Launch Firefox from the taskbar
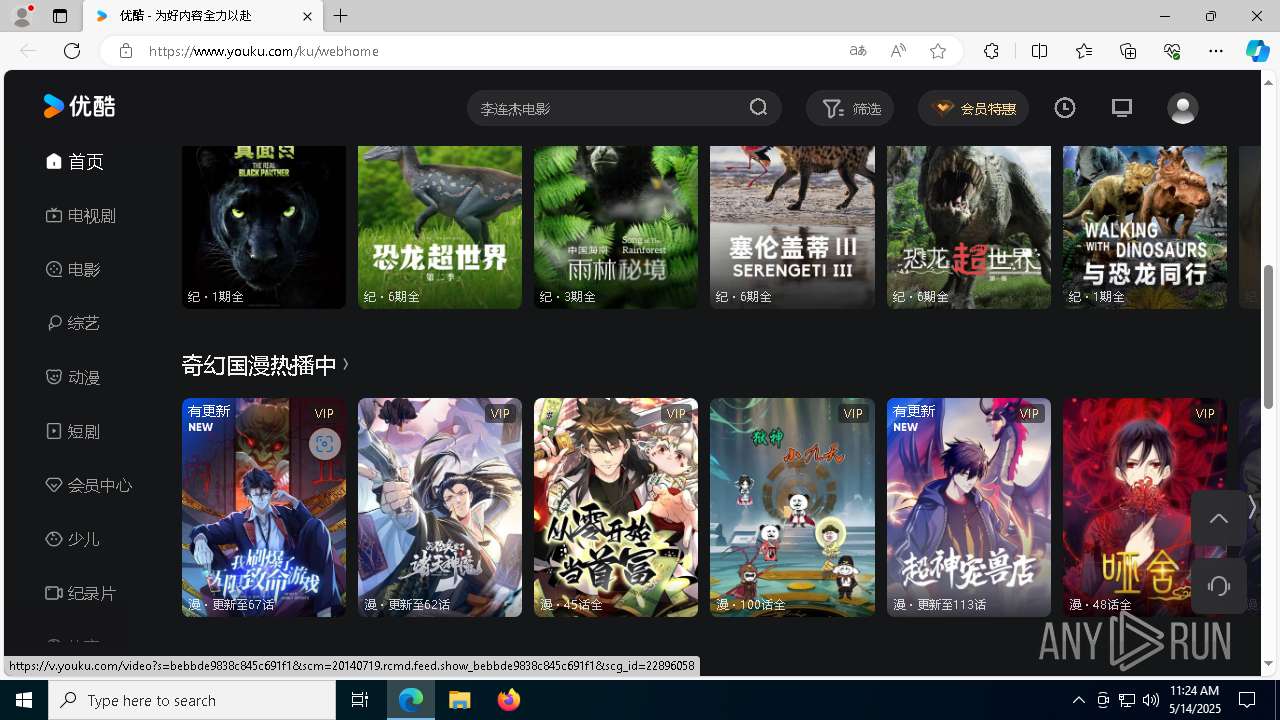 [x=509, y=700]
